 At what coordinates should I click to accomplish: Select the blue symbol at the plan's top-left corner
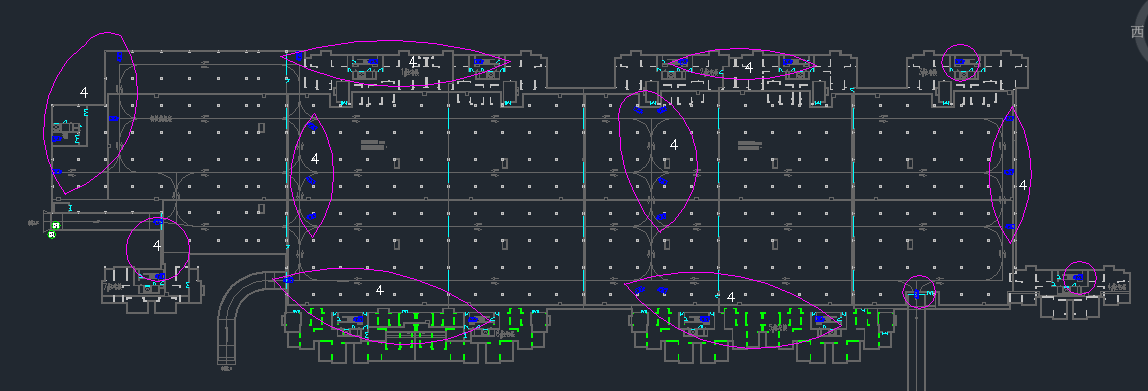[119, 56]
